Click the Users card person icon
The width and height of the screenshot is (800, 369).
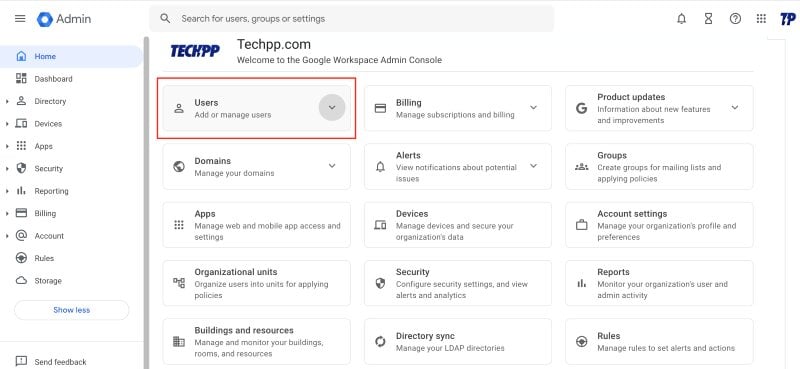[x=179, y=108]
